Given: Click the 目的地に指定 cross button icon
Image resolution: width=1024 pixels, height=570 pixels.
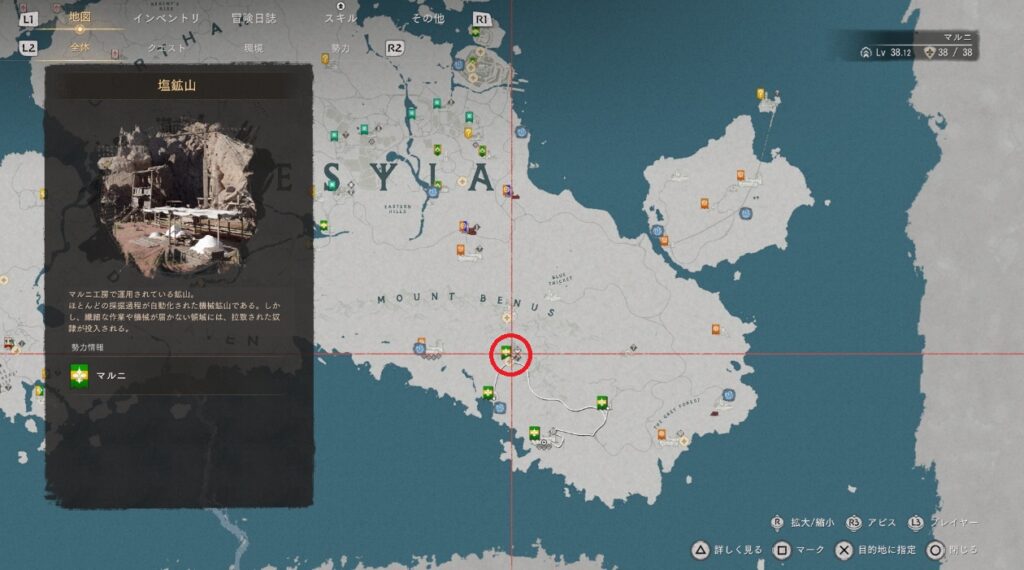Looking at the screenshot, I should point(844,550).
